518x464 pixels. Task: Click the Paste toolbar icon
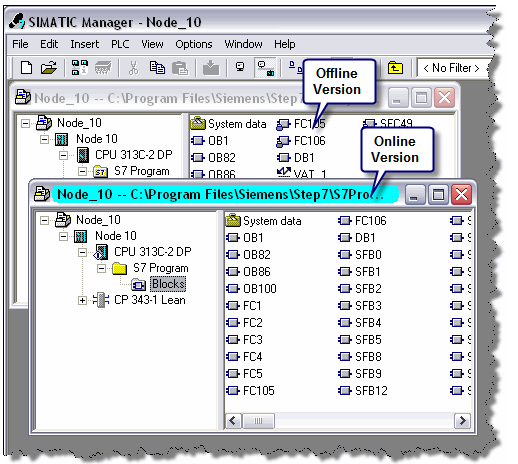pyautogui.click(x=180, y=68)
